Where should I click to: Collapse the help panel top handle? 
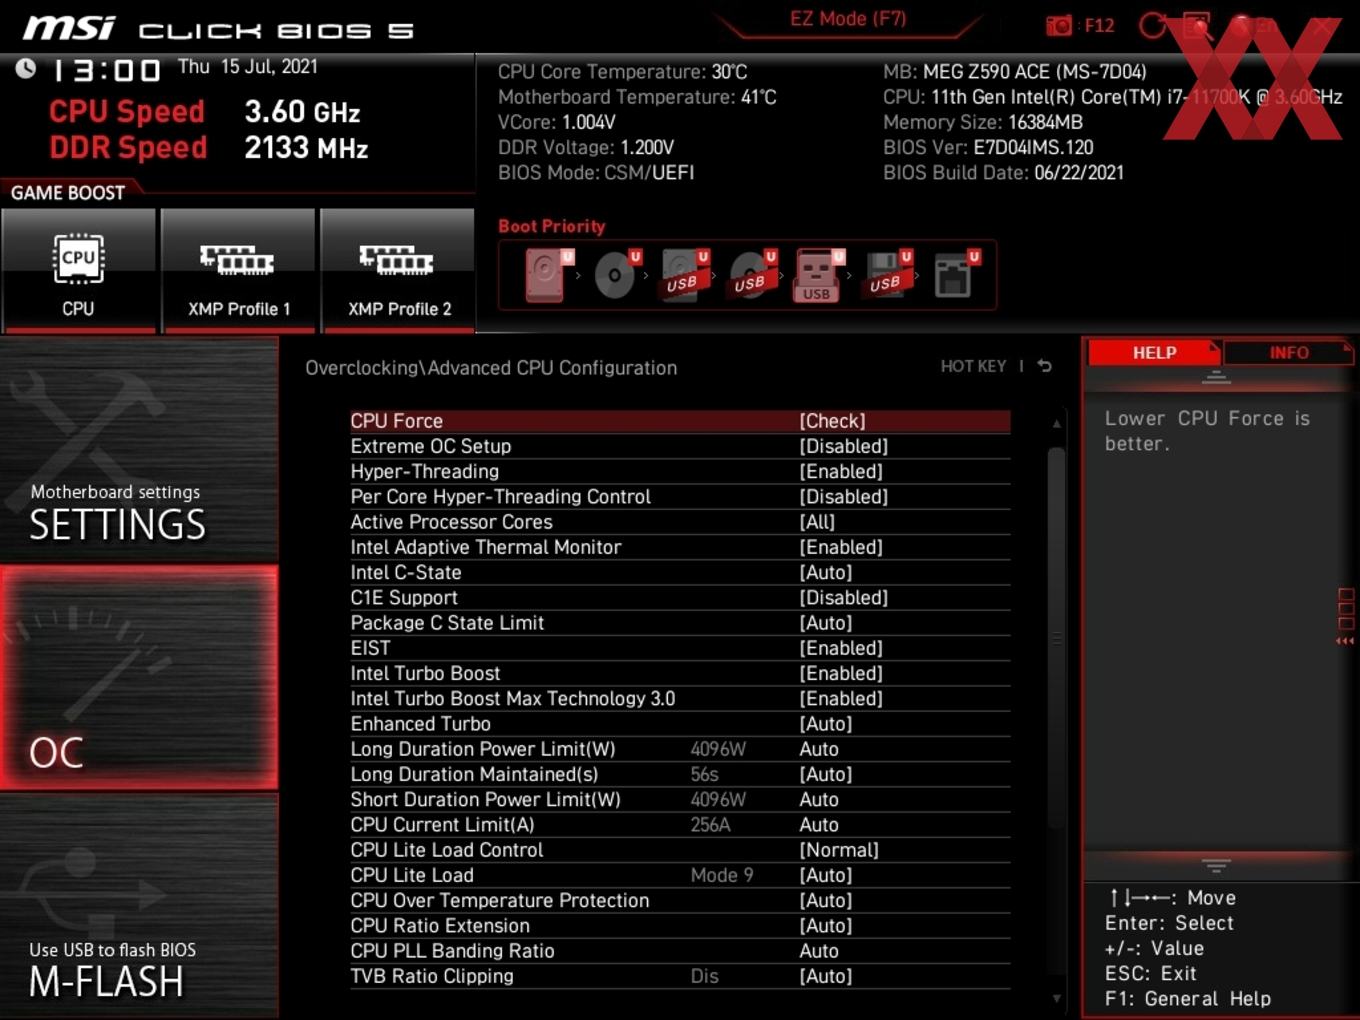(1216, 377)
